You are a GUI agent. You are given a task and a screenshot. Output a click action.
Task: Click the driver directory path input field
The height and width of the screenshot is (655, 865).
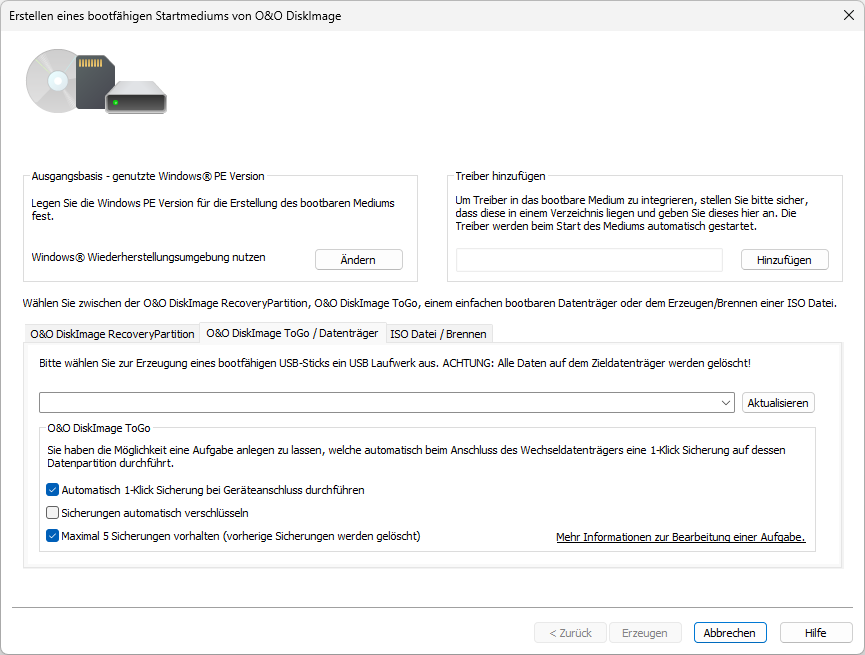pos(589,260)
